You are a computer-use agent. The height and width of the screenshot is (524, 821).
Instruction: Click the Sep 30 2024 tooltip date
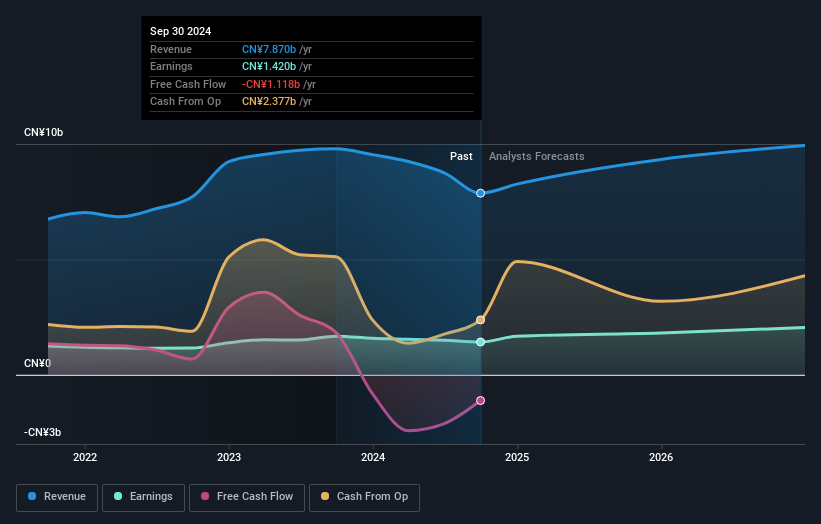point(181,31)
